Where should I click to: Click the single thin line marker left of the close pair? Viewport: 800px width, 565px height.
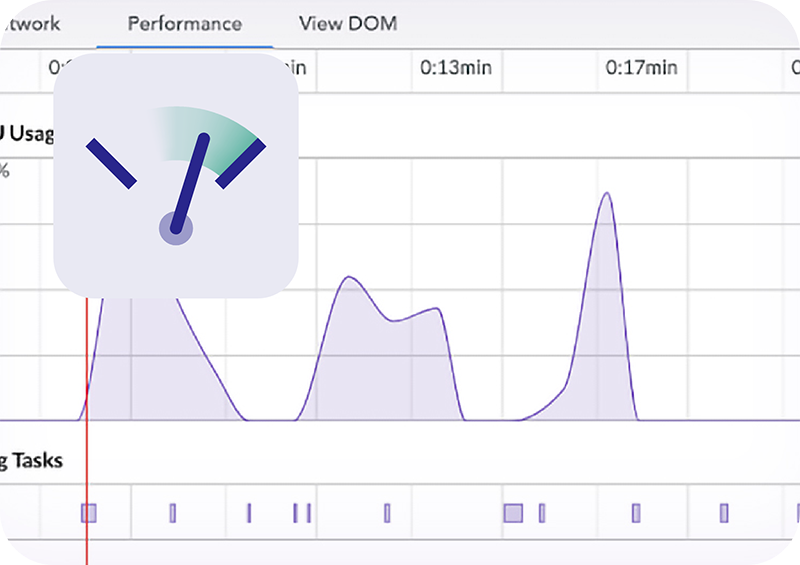[x=249, y=513]
